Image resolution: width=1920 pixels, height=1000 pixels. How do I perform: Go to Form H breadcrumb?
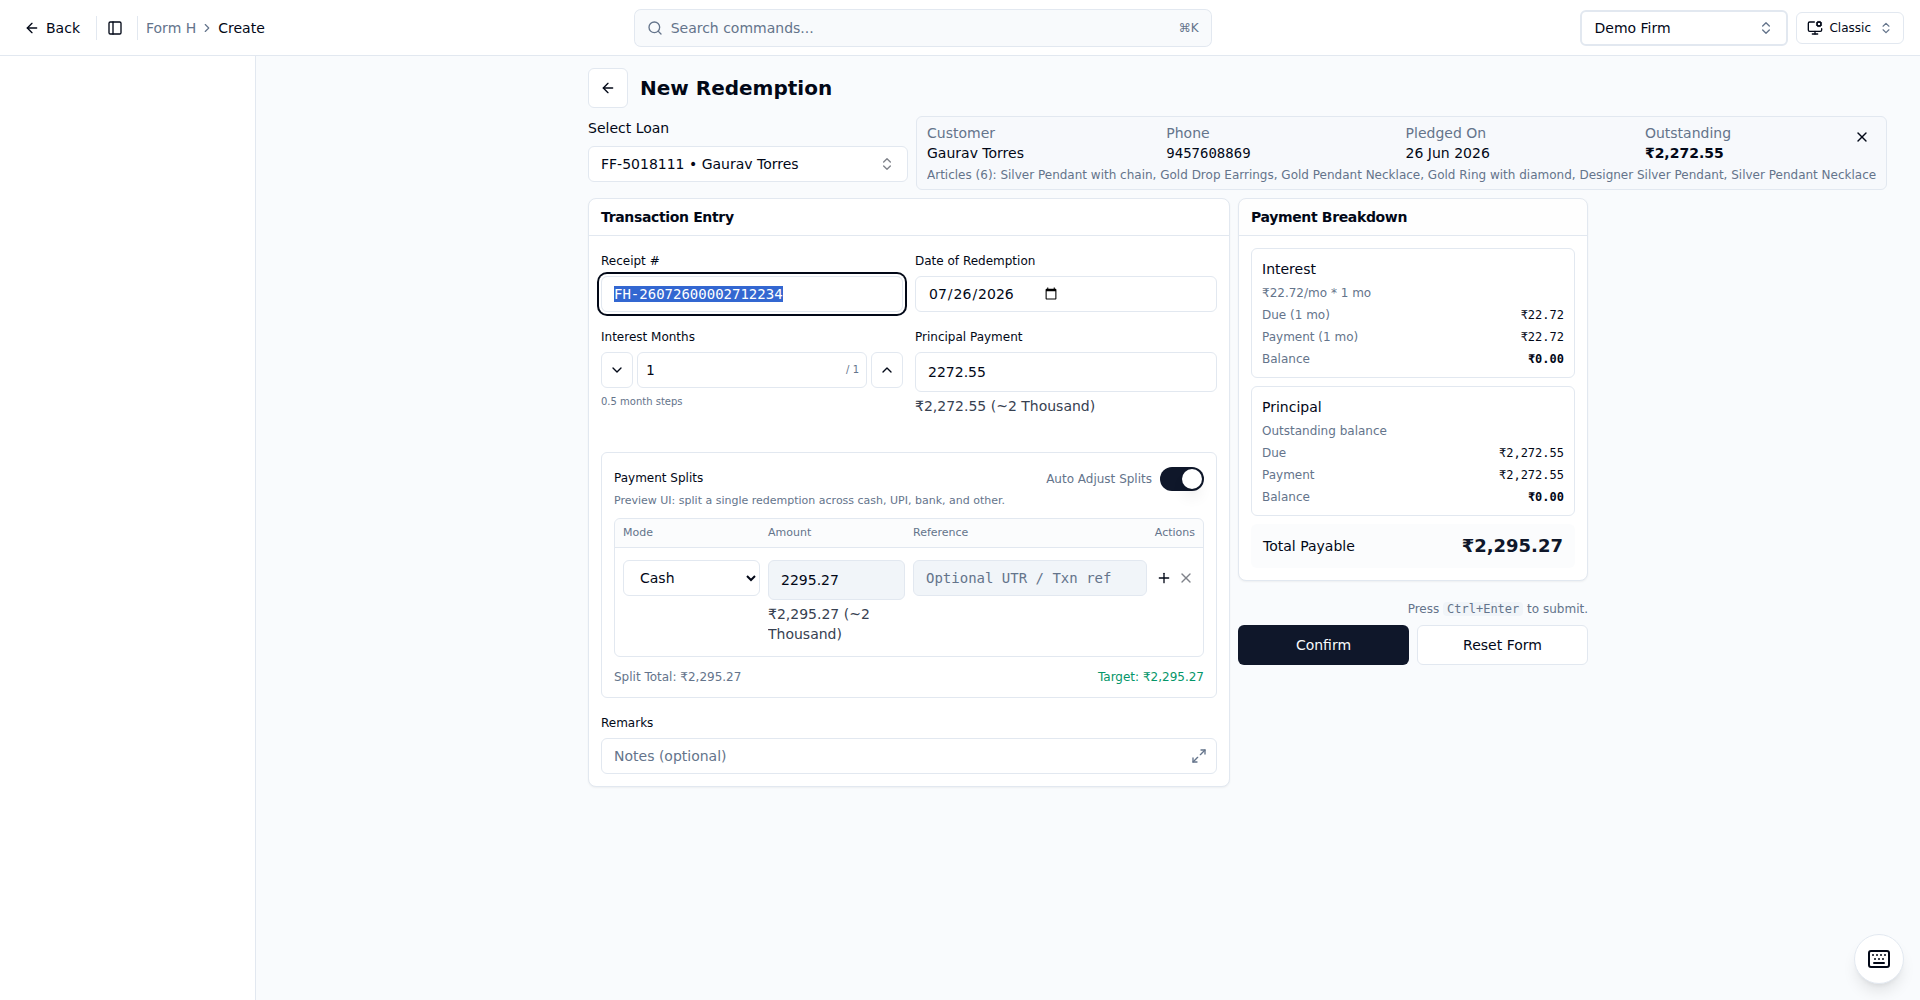click(171, 28)
